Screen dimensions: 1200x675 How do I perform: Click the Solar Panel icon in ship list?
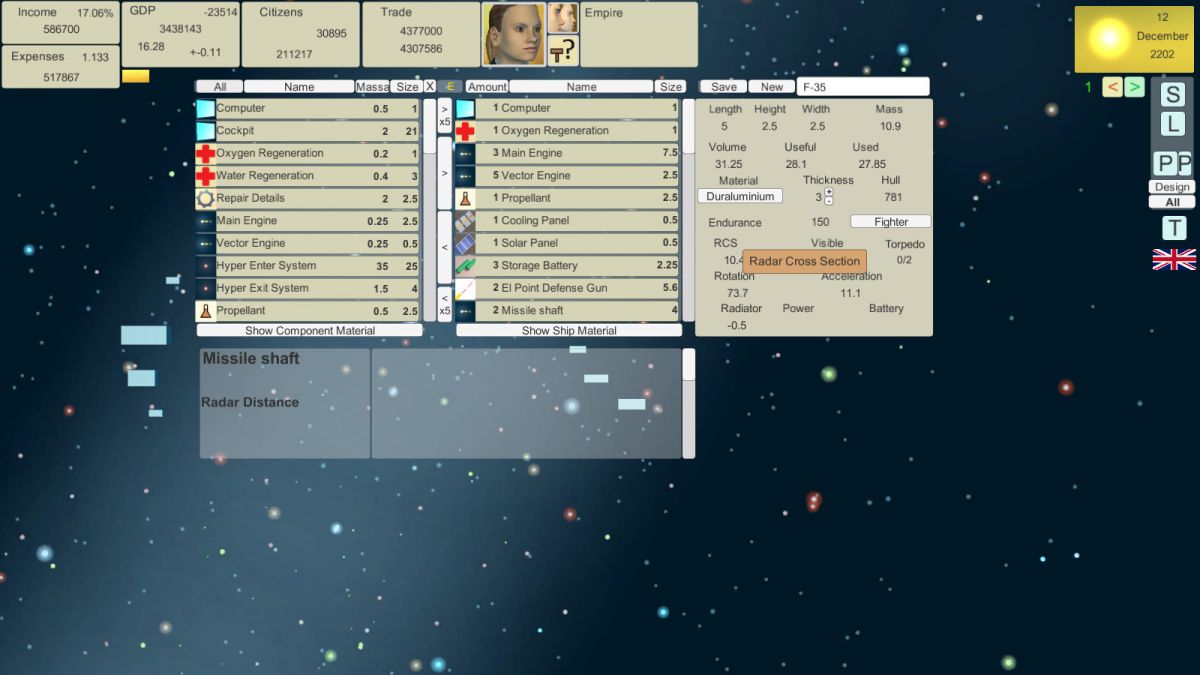click(465, 243)
